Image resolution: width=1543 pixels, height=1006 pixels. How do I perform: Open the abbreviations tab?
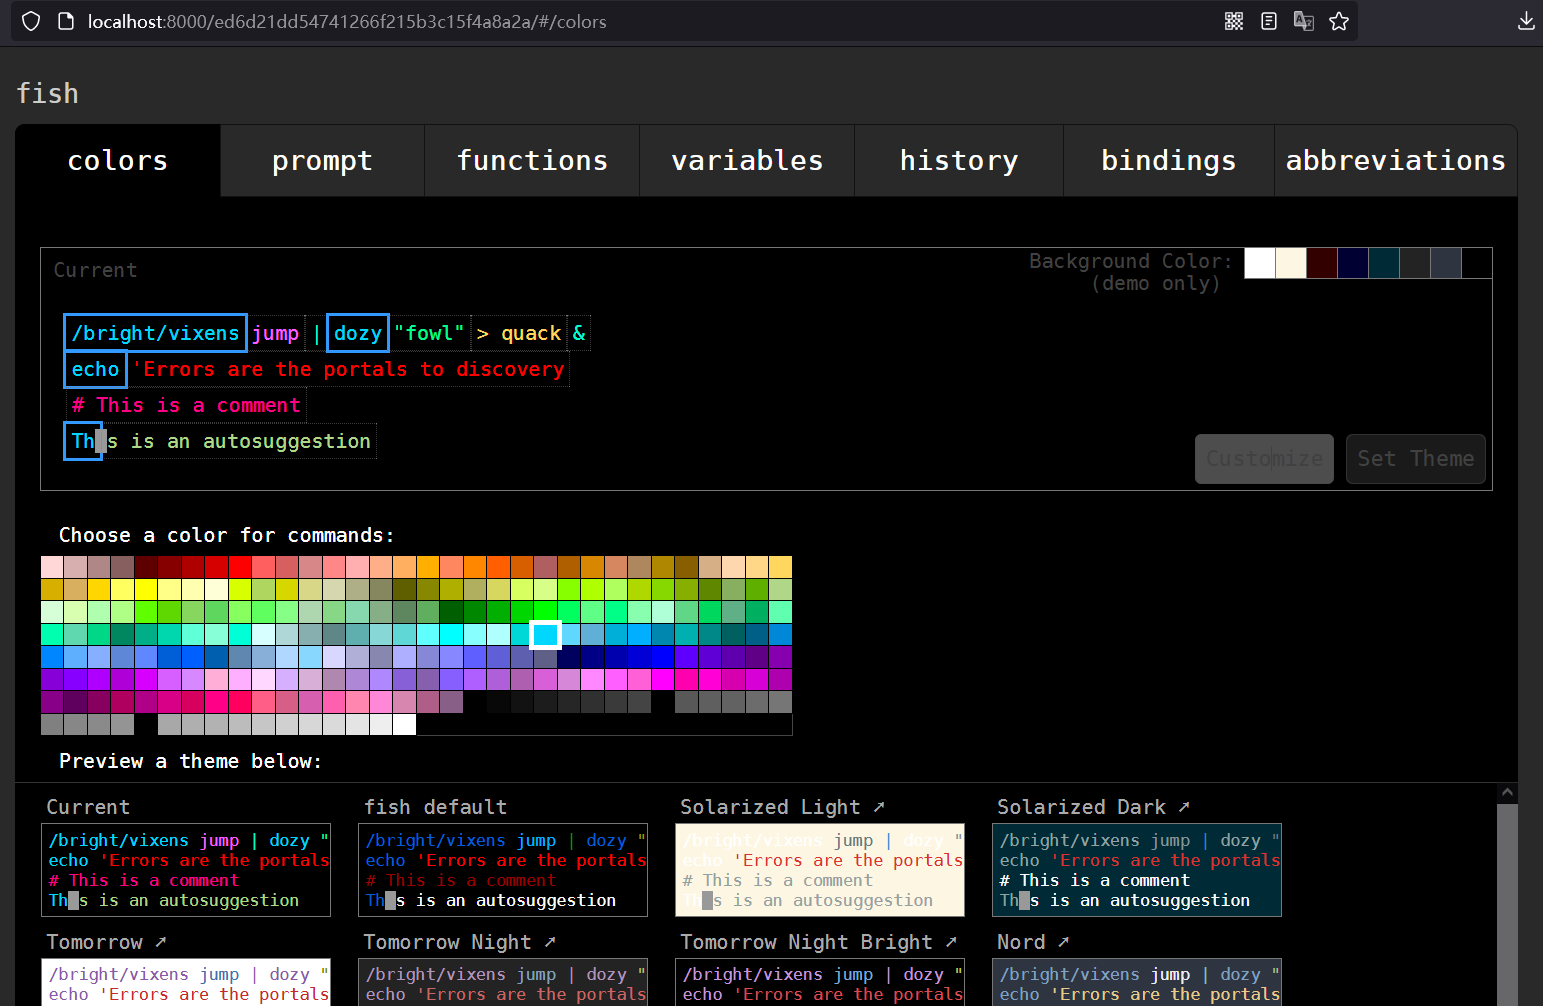1395,160
